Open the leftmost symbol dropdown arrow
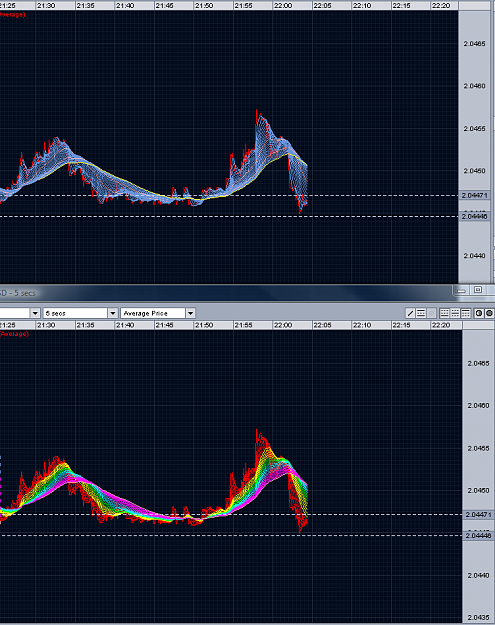The height and width of the screenshot is (625, 495). [35, 313]
